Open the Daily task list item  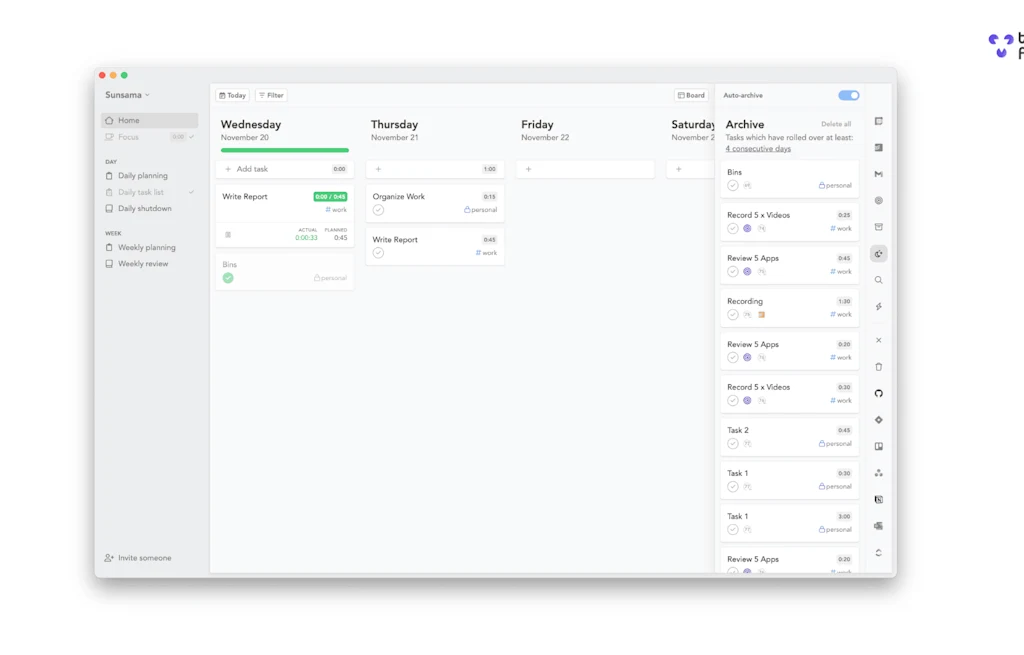pyautogui.click(x=150, y=193)
